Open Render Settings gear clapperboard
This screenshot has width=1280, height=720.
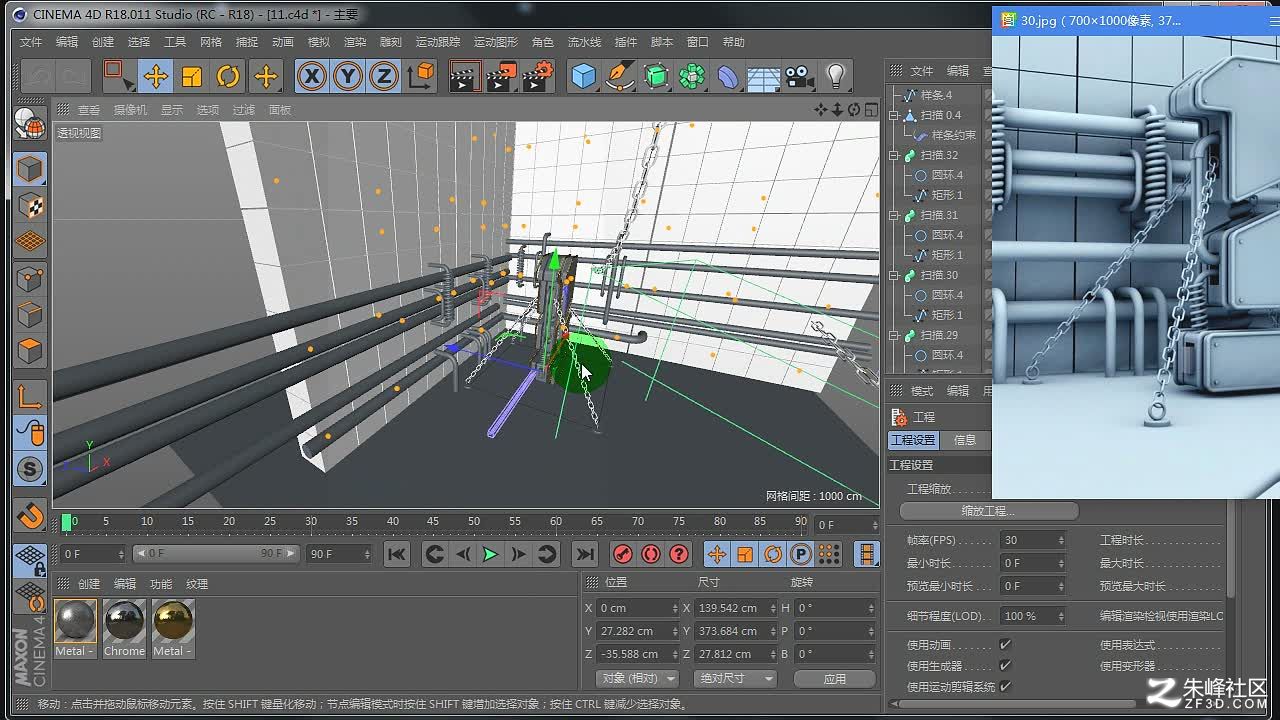pos(538,76)
